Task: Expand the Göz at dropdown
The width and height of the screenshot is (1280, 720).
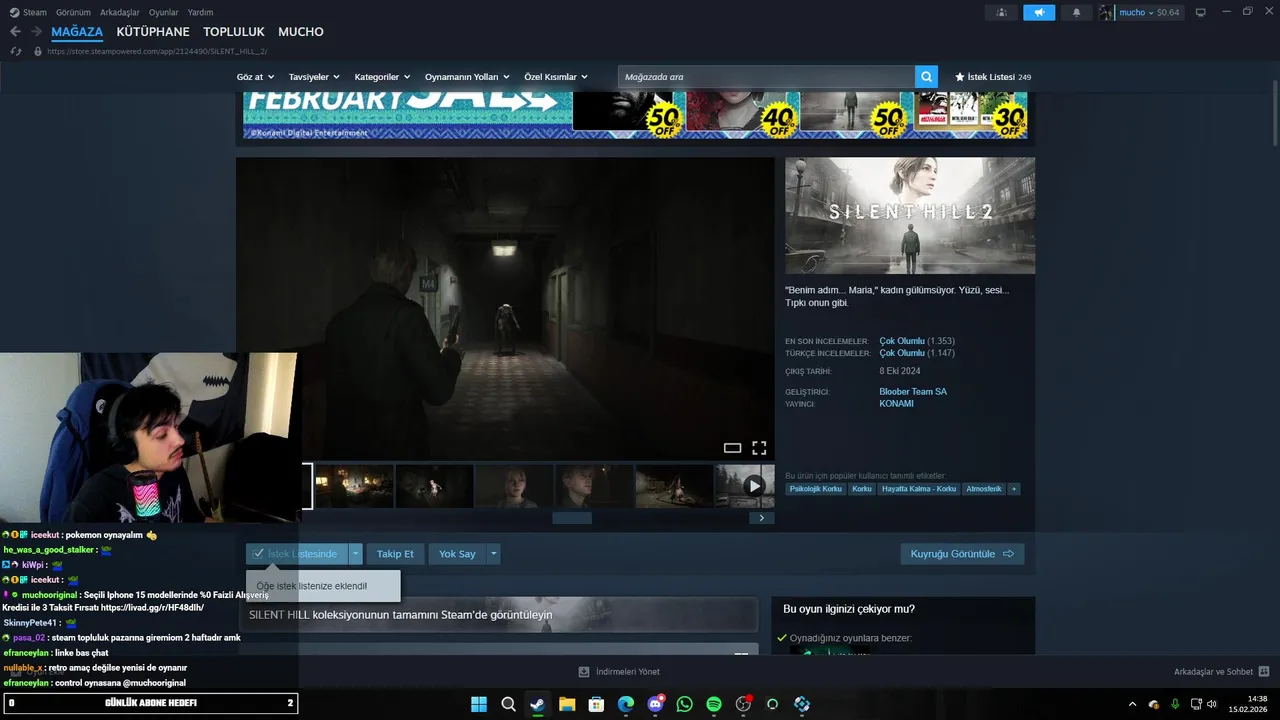Action: point(255,77)
